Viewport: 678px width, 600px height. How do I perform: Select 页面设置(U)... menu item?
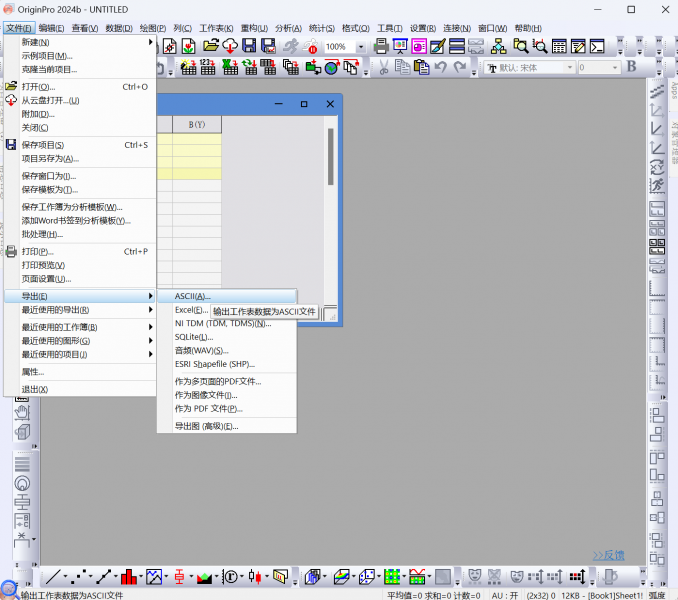[x=80, y=279]
